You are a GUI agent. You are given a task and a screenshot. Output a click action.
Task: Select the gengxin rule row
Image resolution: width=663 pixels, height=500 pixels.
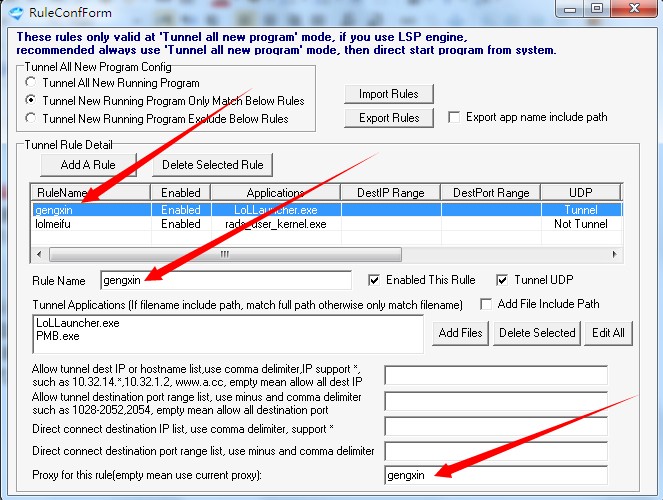(326, 210)
